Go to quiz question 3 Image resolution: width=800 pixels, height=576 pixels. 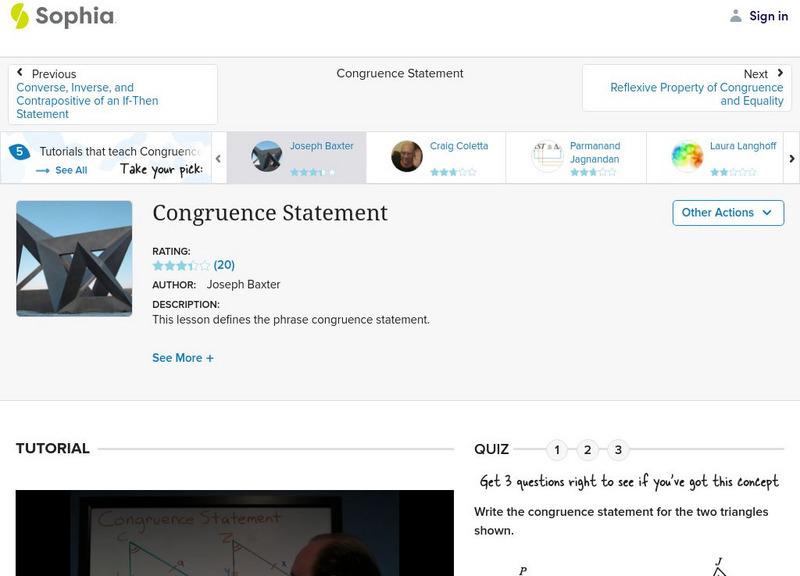[x=618, y=450]
